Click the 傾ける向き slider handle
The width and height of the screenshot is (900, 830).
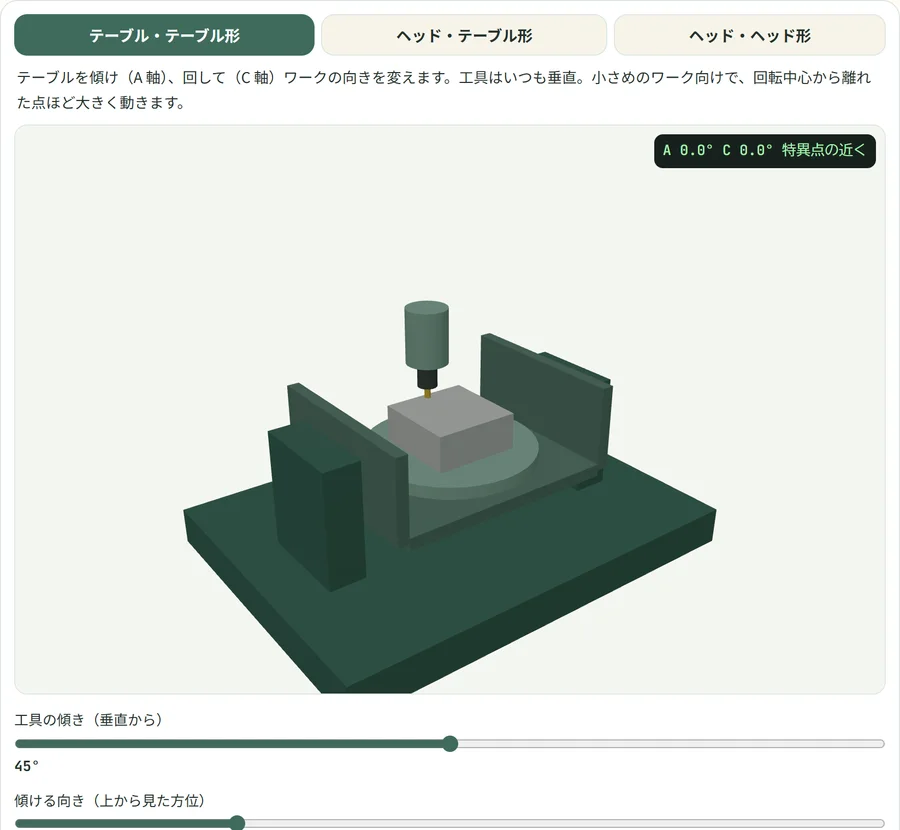coord(237,823)
